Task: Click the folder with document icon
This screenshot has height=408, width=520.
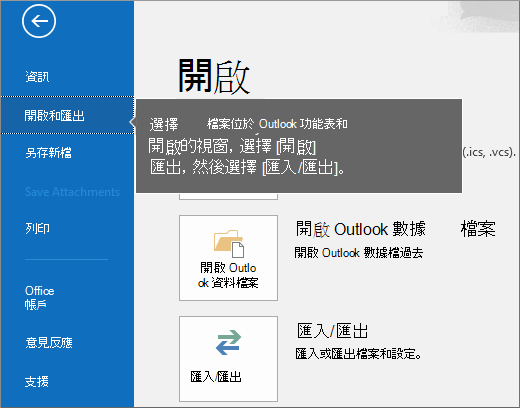Action: pyautogui.click(x=229, y=244)
